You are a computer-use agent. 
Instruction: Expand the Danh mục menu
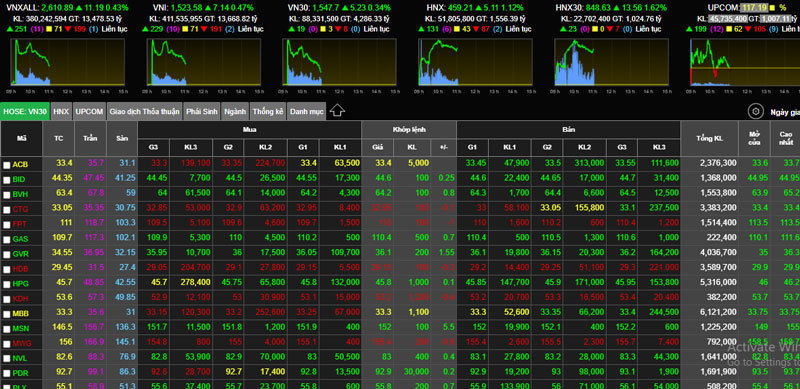[307, 111]
